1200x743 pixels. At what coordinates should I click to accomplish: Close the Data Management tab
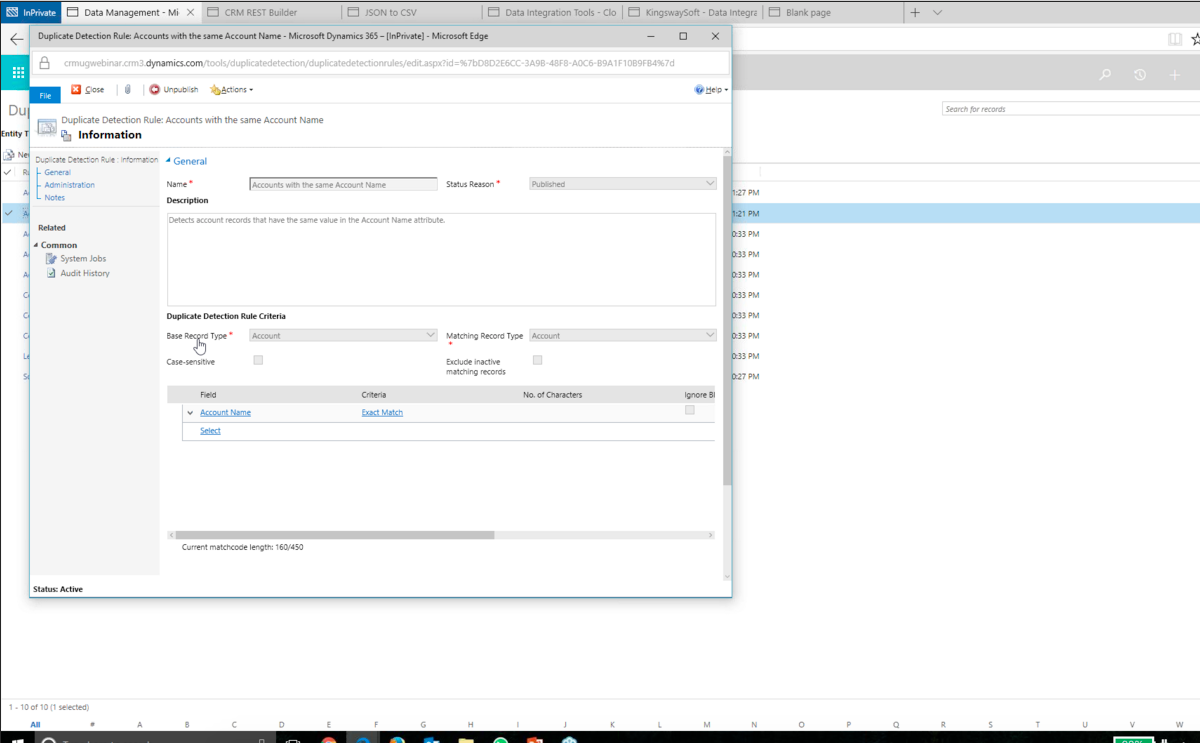coord(190,13)
